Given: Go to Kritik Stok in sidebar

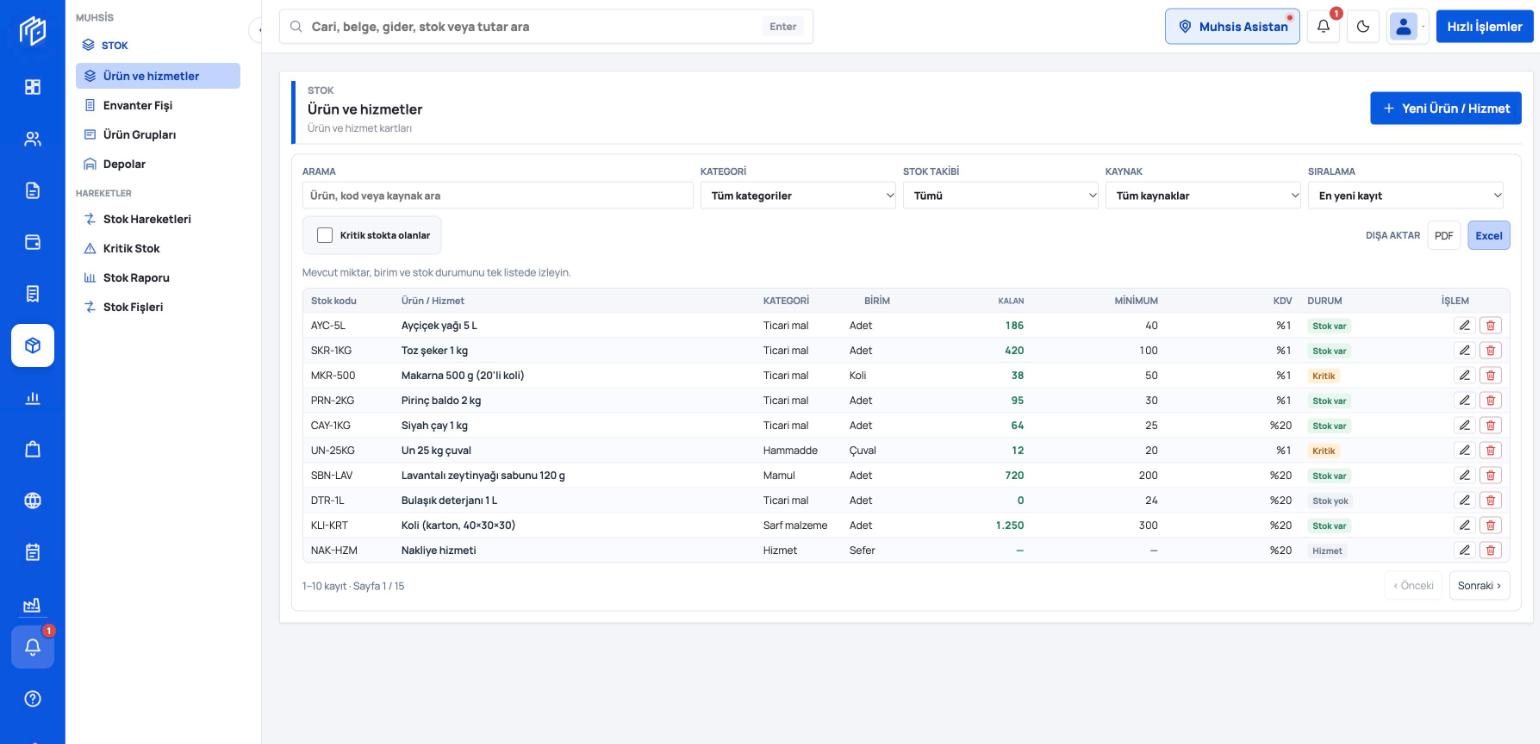Looking at the screenshot, I should [x=158, y=248].
